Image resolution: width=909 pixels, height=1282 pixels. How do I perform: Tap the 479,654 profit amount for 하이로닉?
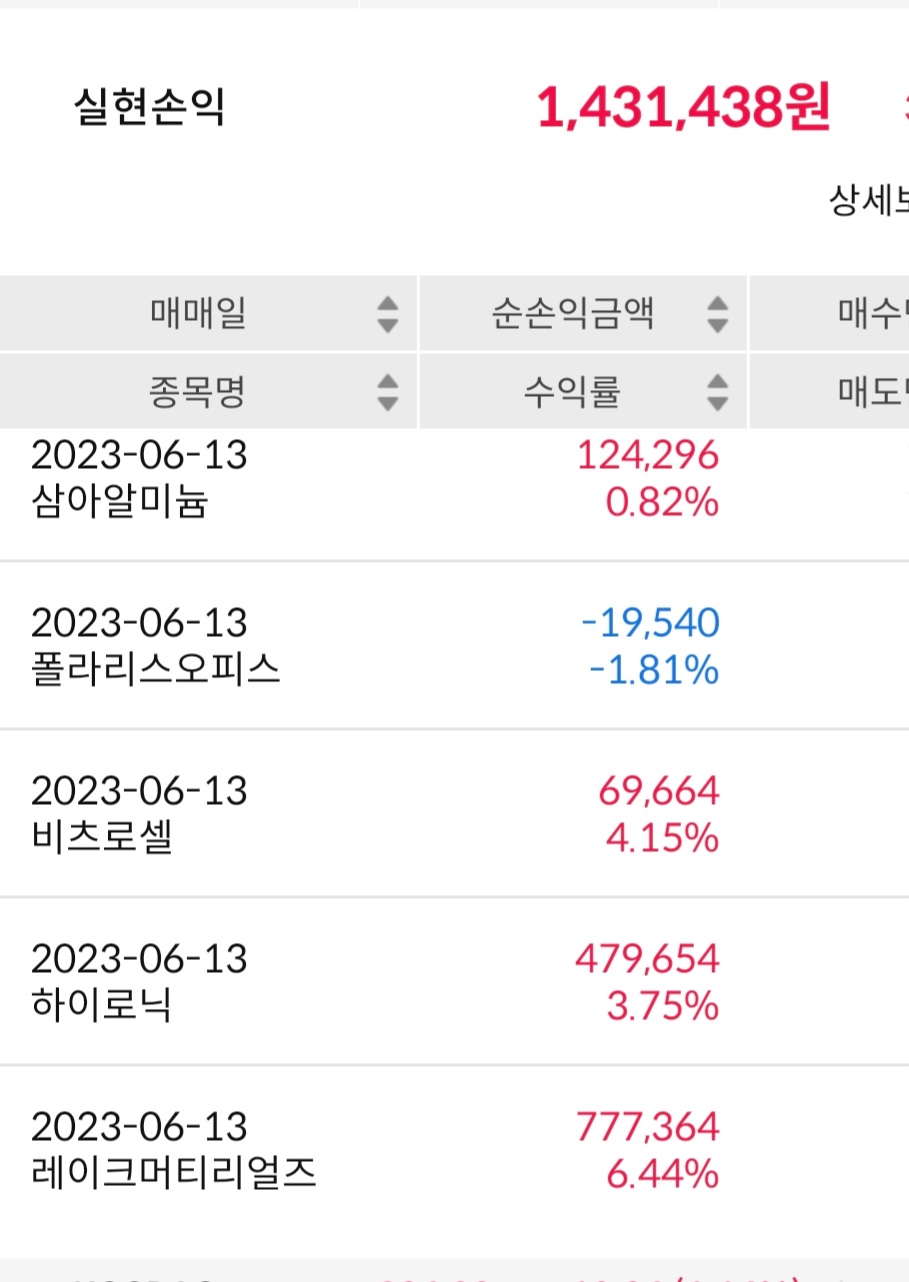pos(646,960)
